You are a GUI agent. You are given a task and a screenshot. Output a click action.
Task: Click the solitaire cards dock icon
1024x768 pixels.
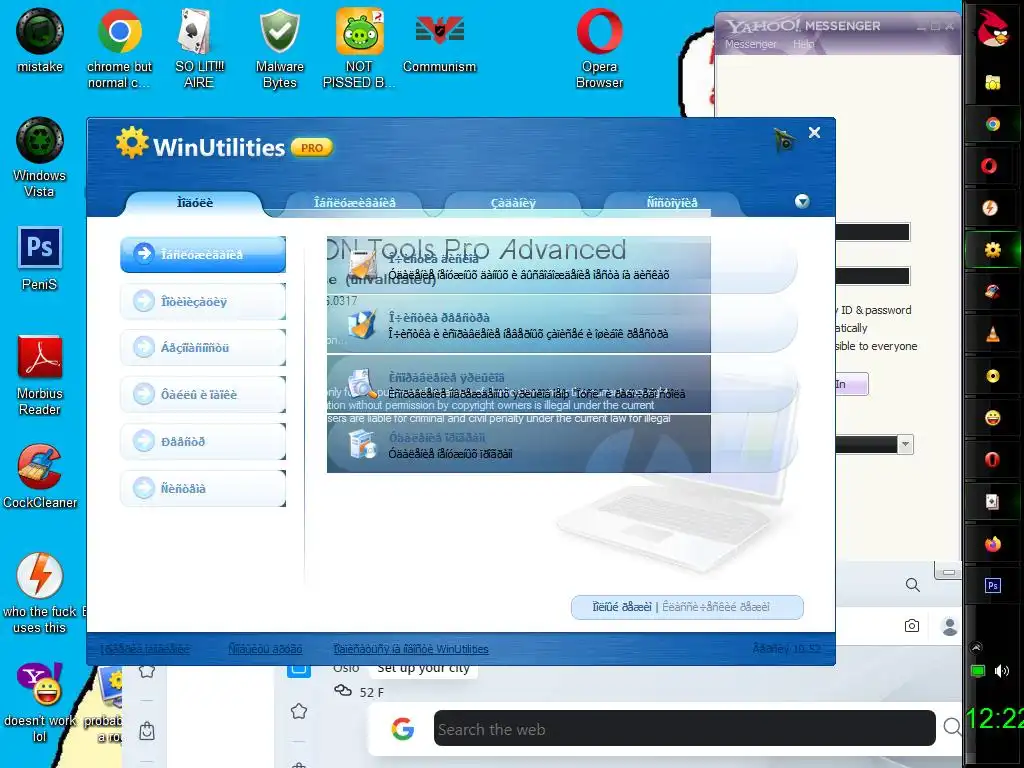tap(992, 502)
